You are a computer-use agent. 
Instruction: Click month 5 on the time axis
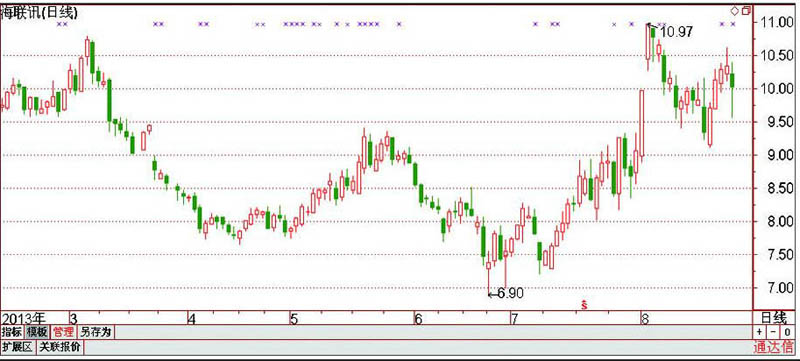pyautogui.click(x=294, y=319)
